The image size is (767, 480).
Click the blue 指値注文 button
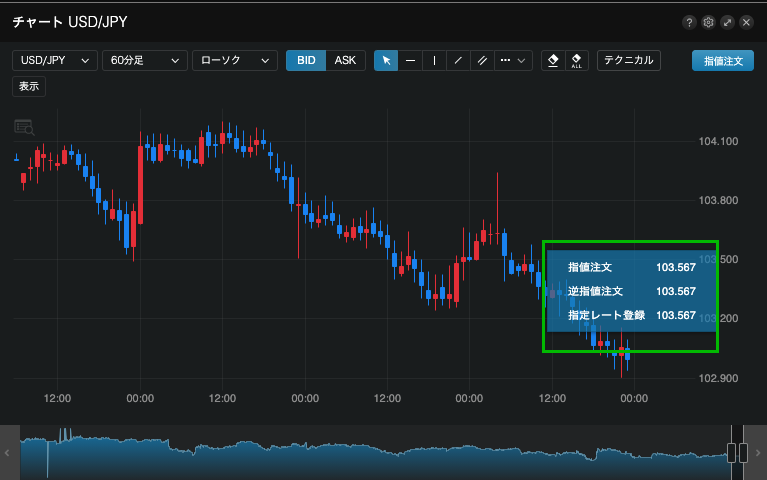(x=723, y=61)
